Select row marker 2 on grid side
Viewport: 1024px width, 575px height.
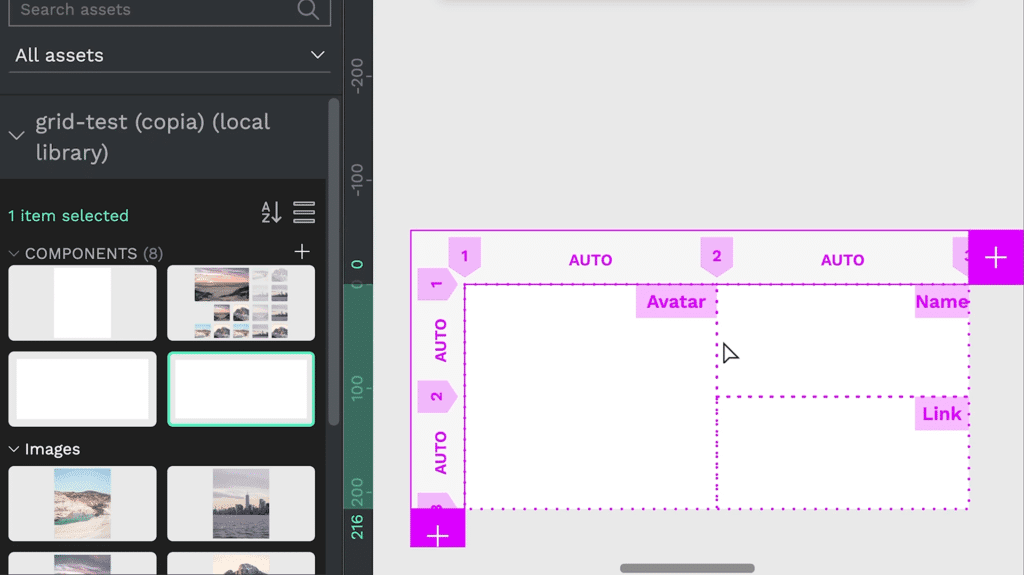click(437, 396)
